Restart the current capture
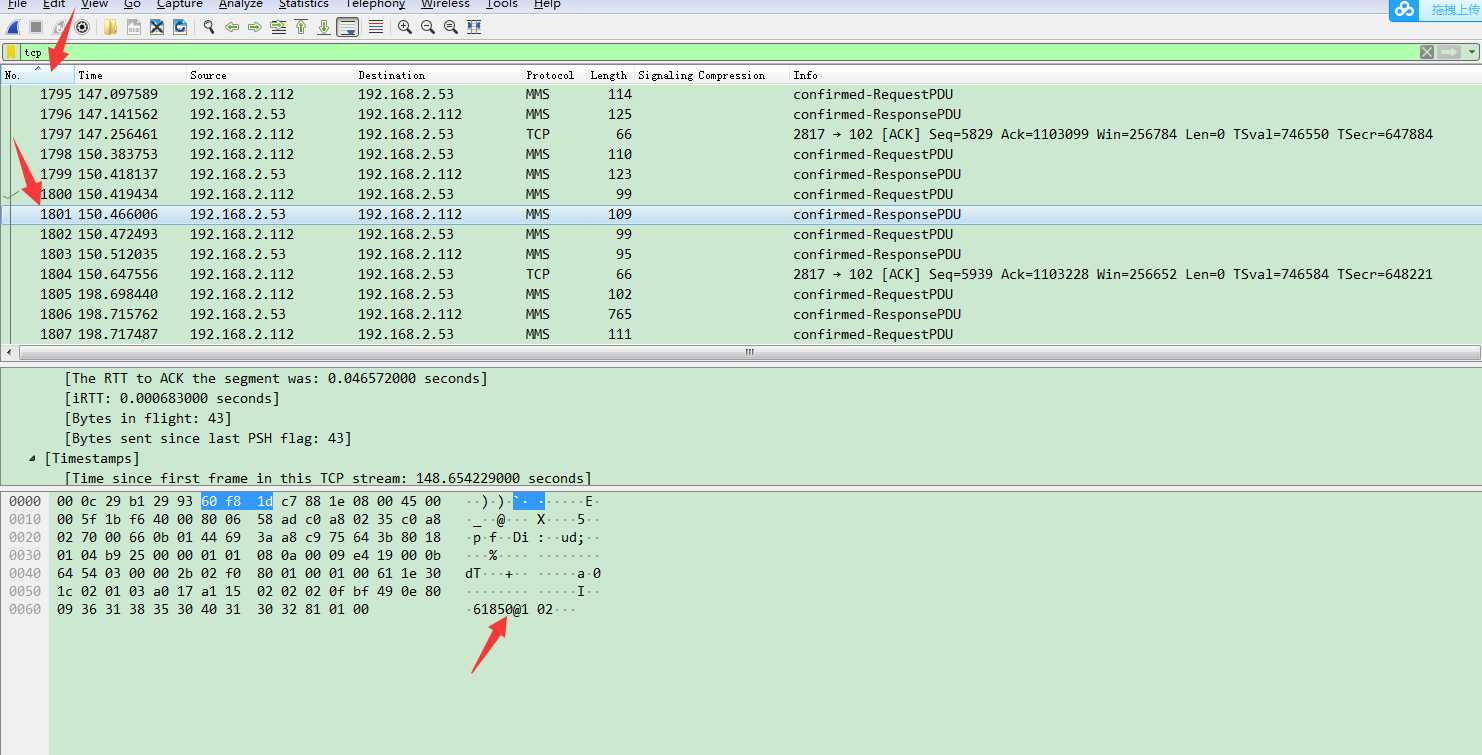The image size is (1482, 755). pyautogui.click(x=58, y=27)
